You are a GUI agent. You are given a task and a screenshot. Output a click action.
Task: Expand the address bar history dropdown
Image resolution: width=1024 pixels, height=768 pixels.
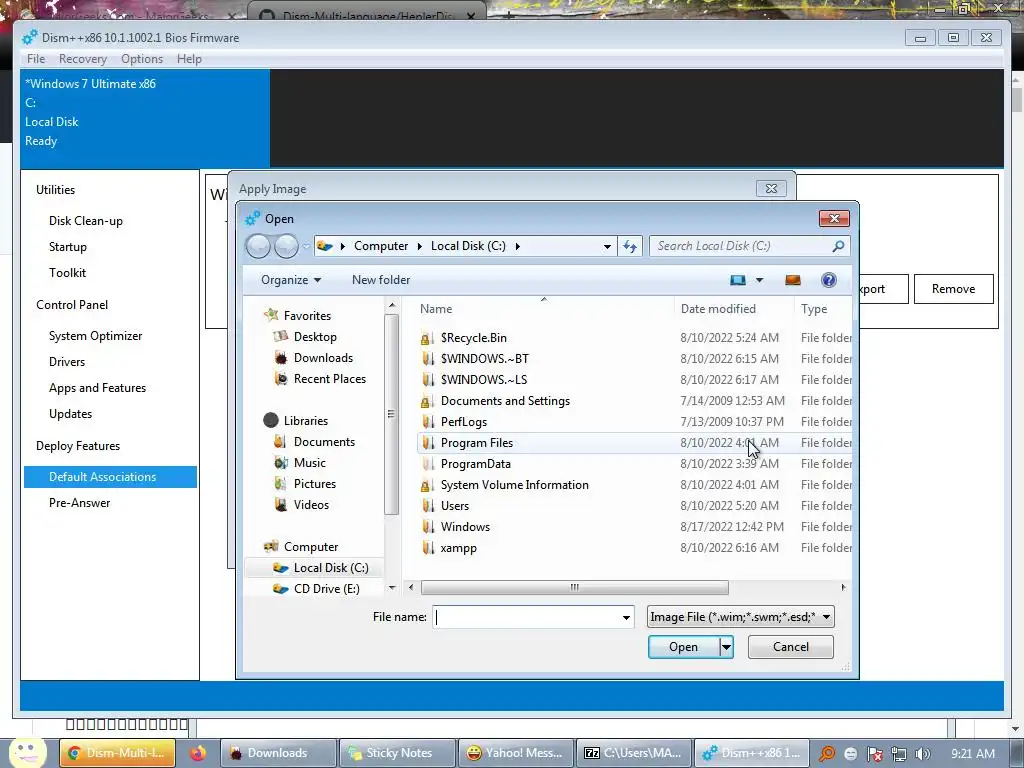tap(607, 246)
